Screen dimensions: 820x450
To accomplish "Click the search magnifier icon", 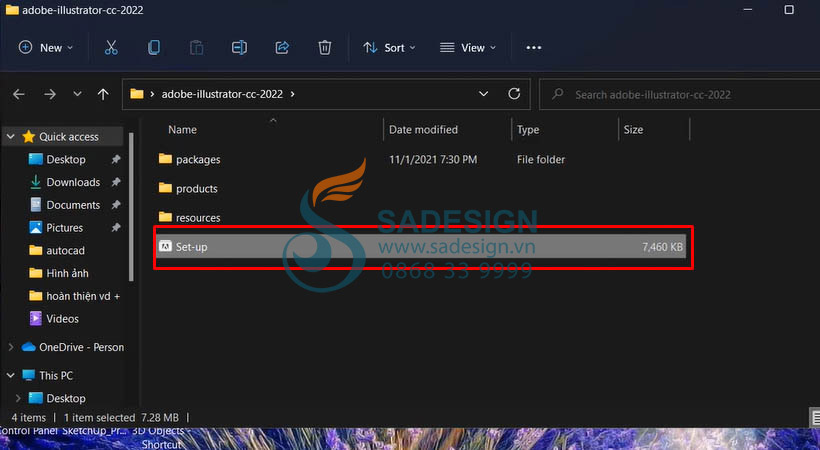I will (x=557, y=94).
